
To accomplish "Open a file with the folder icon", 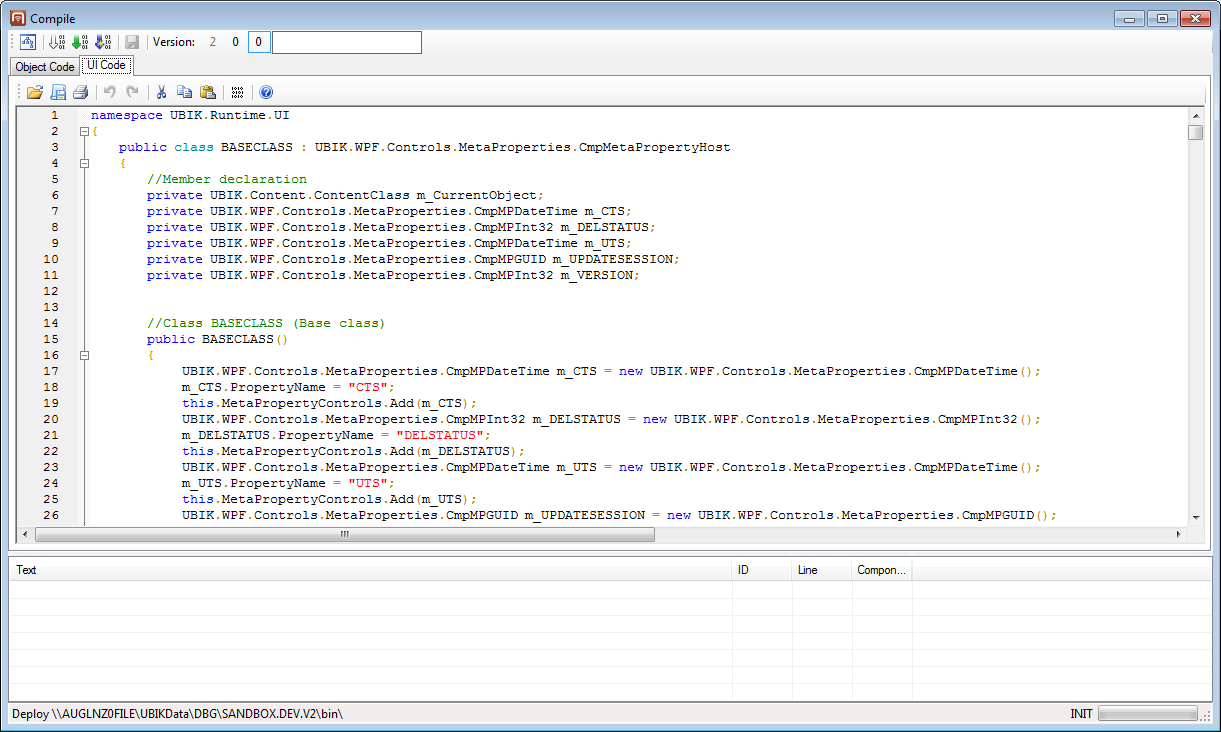I will 35,92.
